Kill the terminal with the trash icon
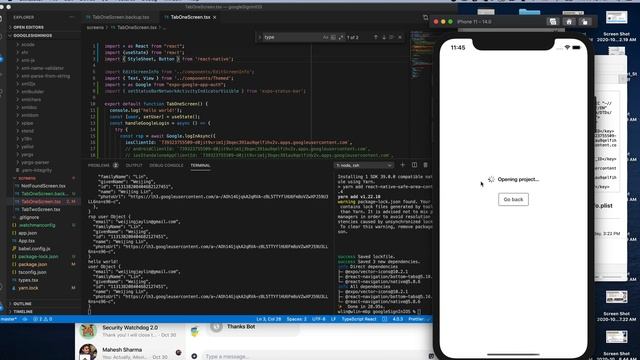 pos(425,165)
